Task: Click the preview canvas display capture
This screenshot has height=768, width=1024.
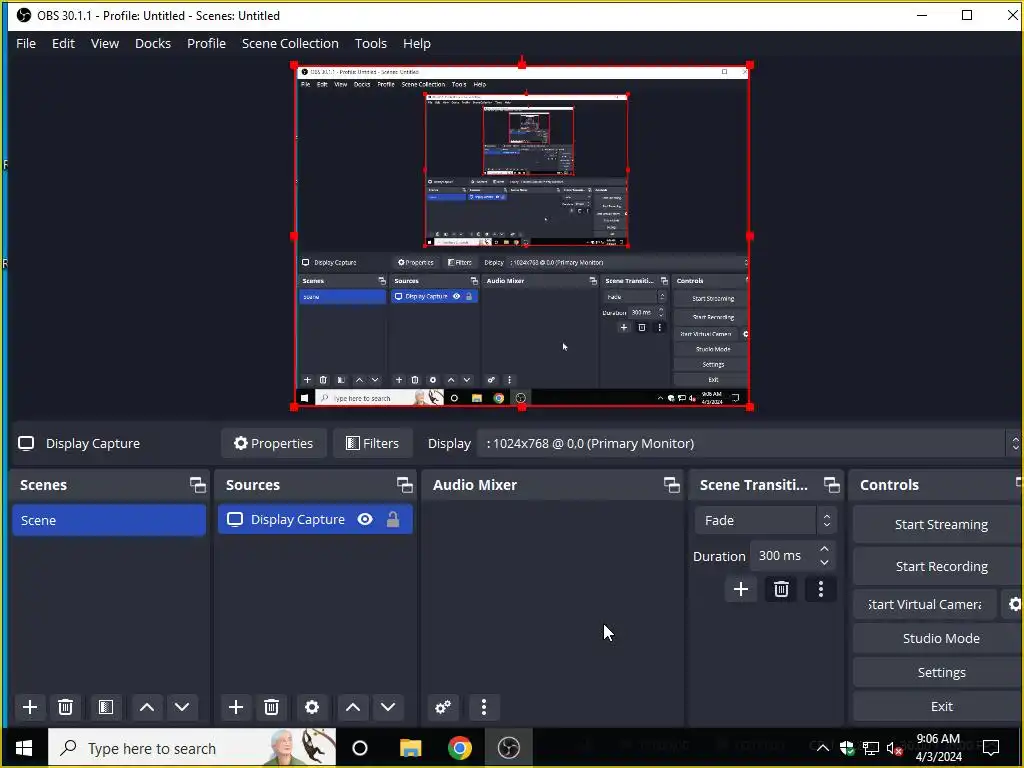Action: 522,236
